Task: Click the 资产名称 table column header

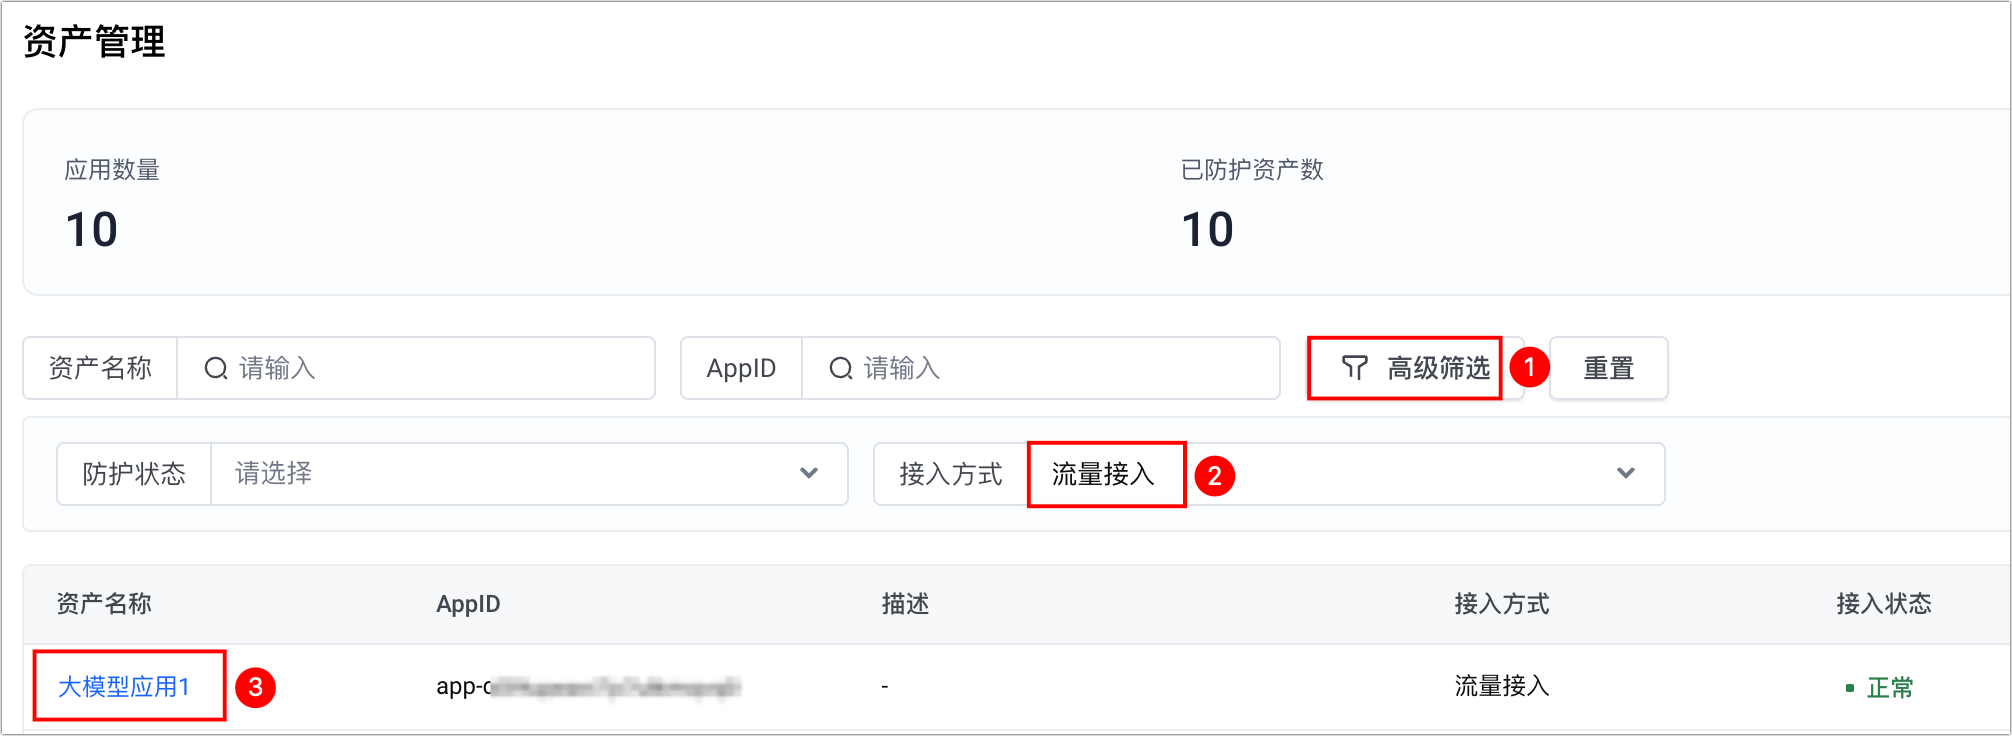Action: point(104,604)
